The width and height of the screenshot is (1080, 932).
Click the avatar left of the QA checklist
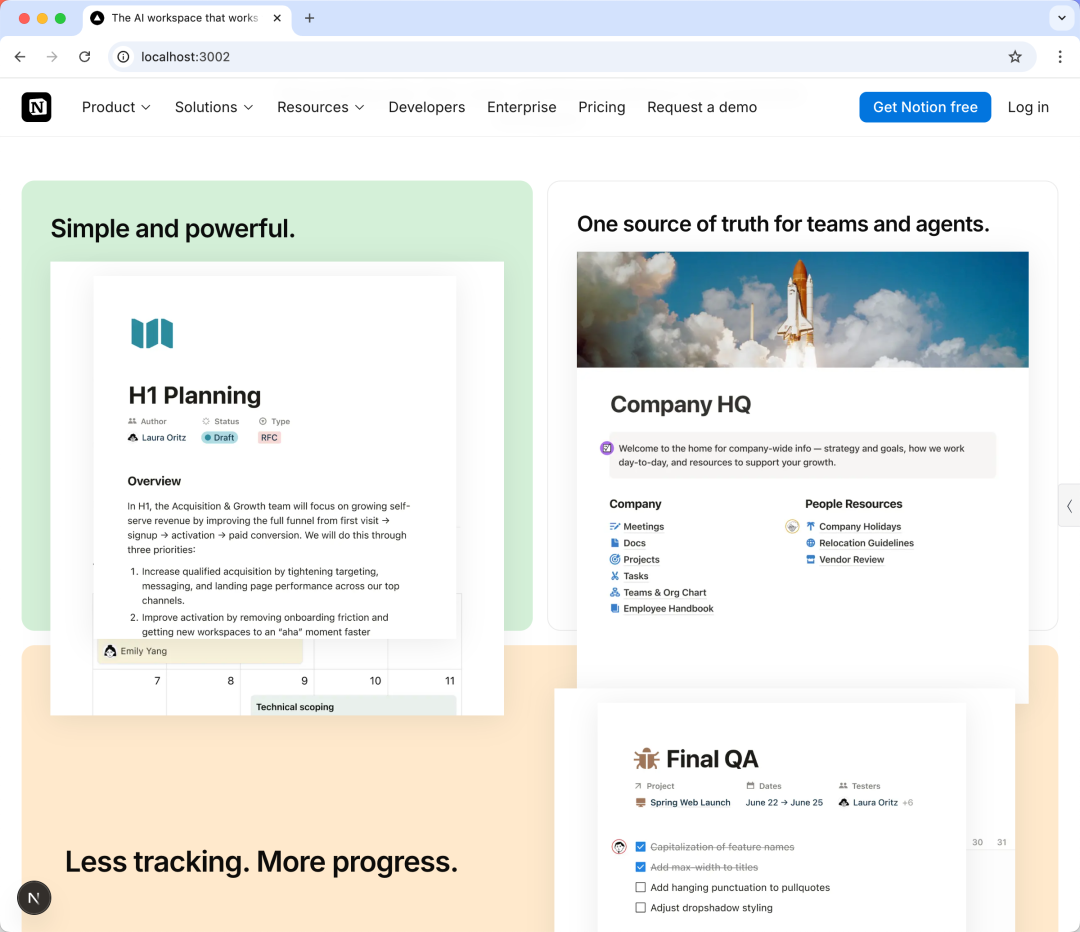click(x=619, y=847)
